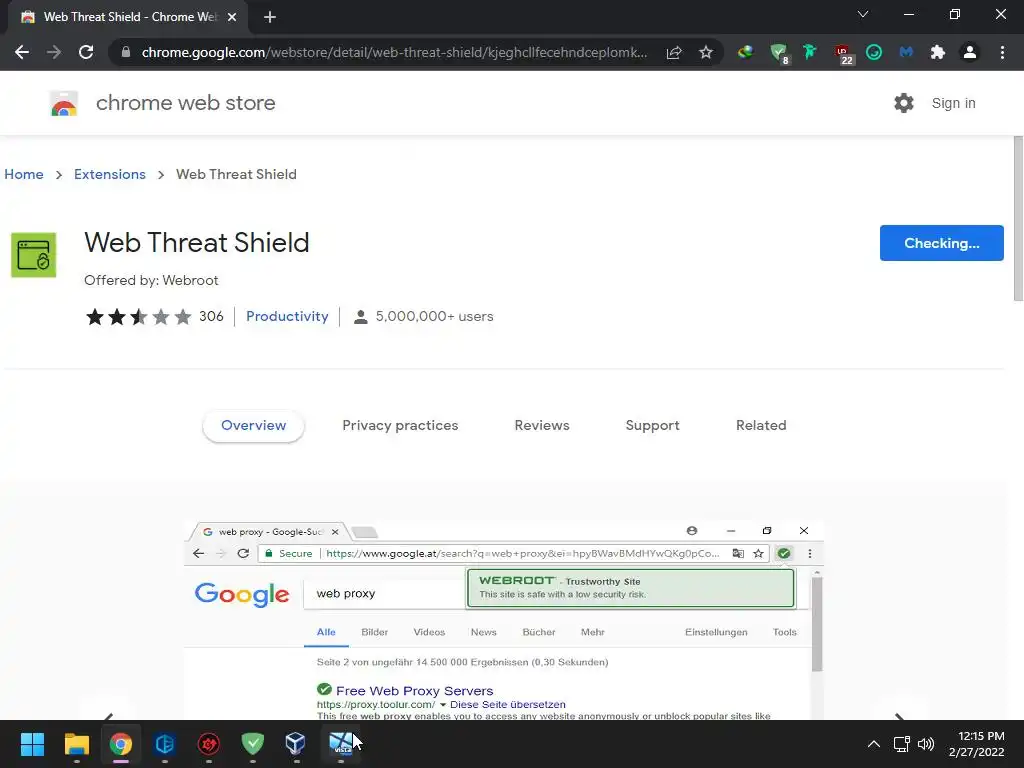The image size is (1024, 768).
Task: Open the Windows Start menu
Action: coord(32,744)
